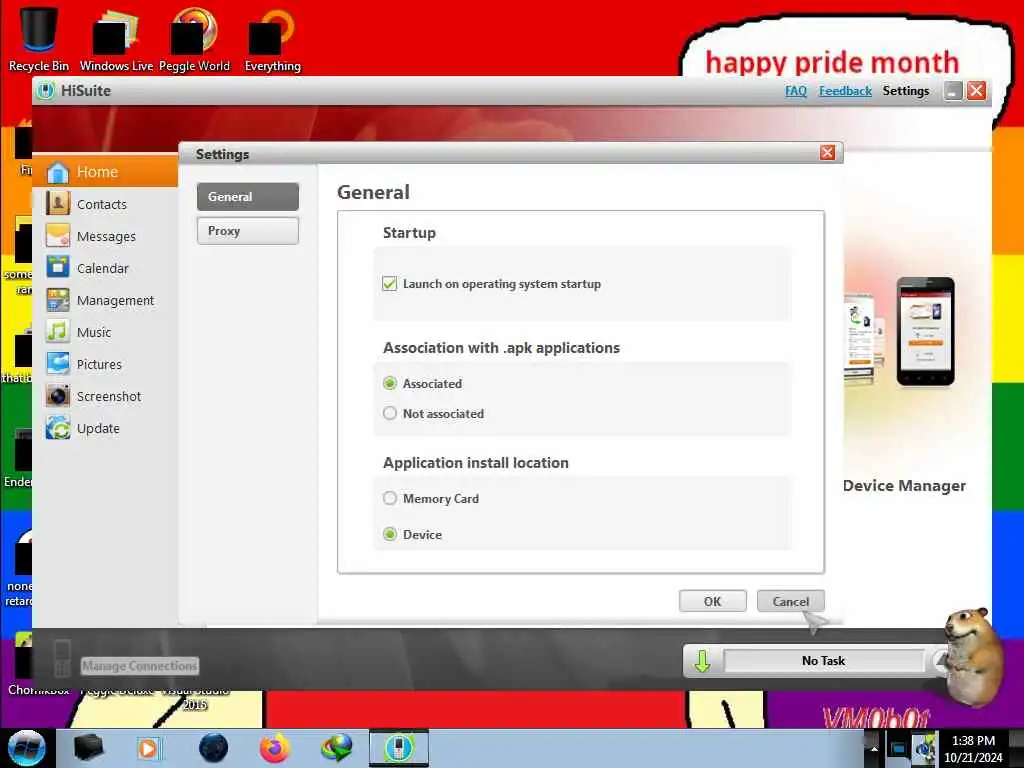
Task: Close the Settings dialog
Action: pyautogui.click(x=827, y=153)
